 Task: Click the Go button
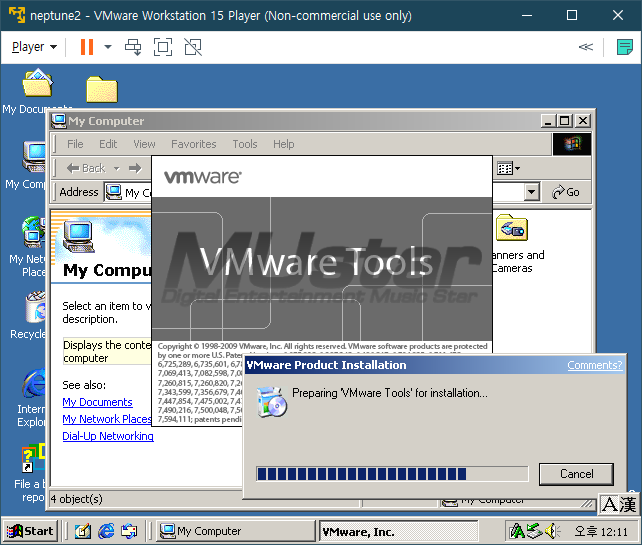click(565, 192)
